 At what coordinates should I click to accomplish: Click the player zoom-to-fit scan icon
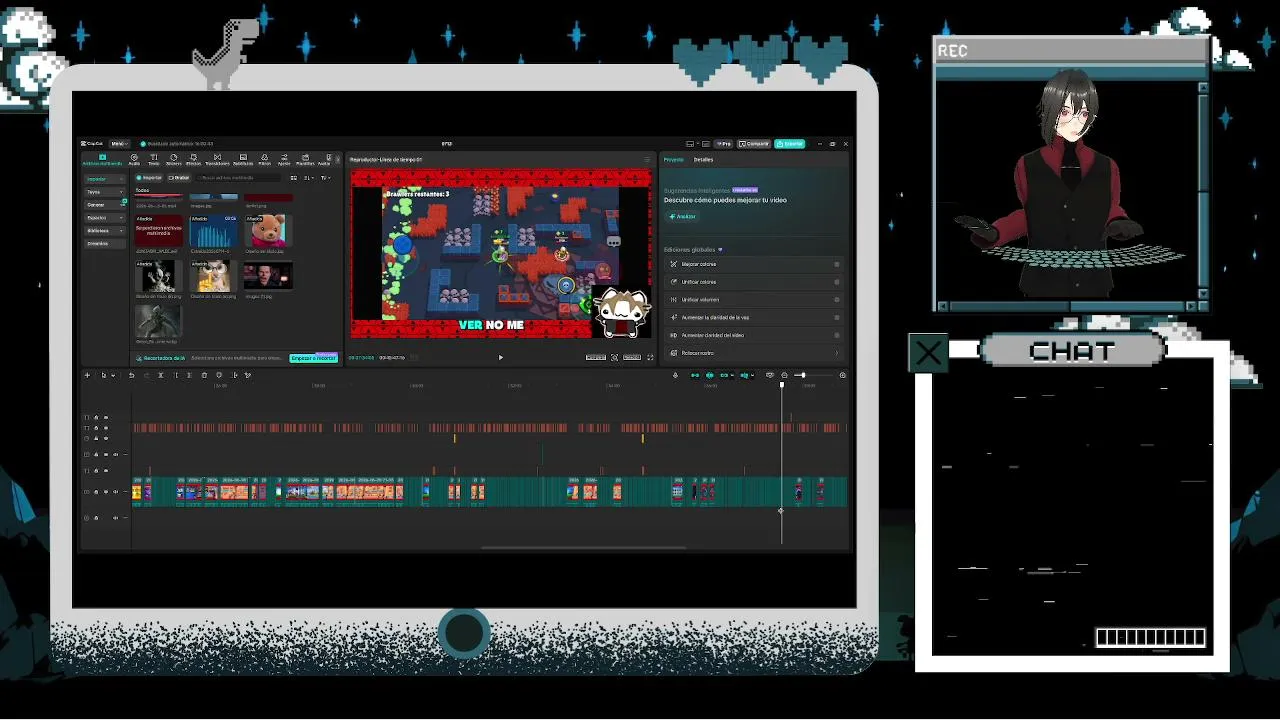(614, 357)
